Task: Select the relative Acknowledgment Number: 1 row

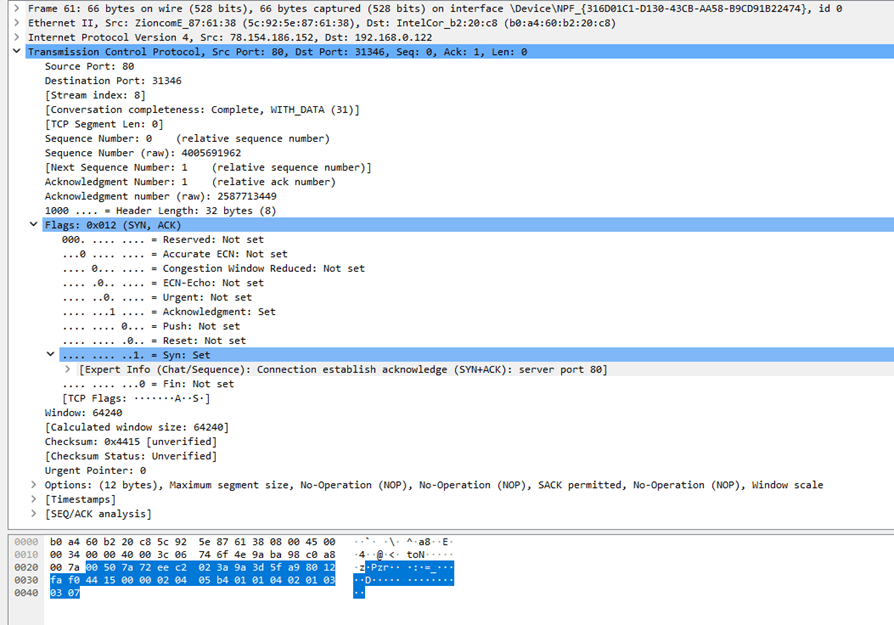Action: (190, 181)
